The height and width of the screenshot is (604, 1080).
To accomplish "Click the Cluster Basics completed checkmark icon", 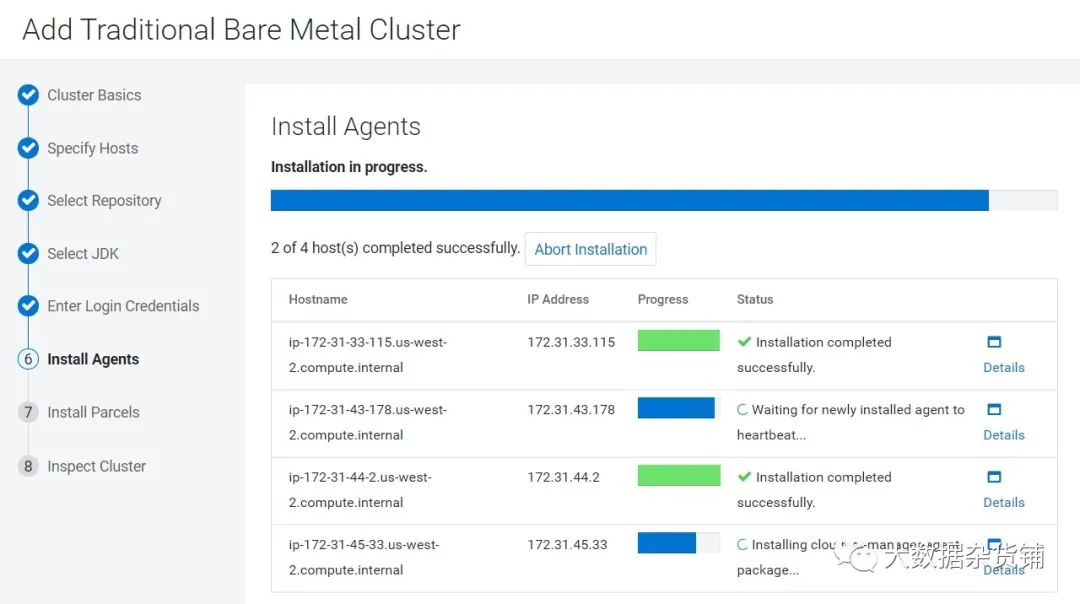I will point(28,95).
